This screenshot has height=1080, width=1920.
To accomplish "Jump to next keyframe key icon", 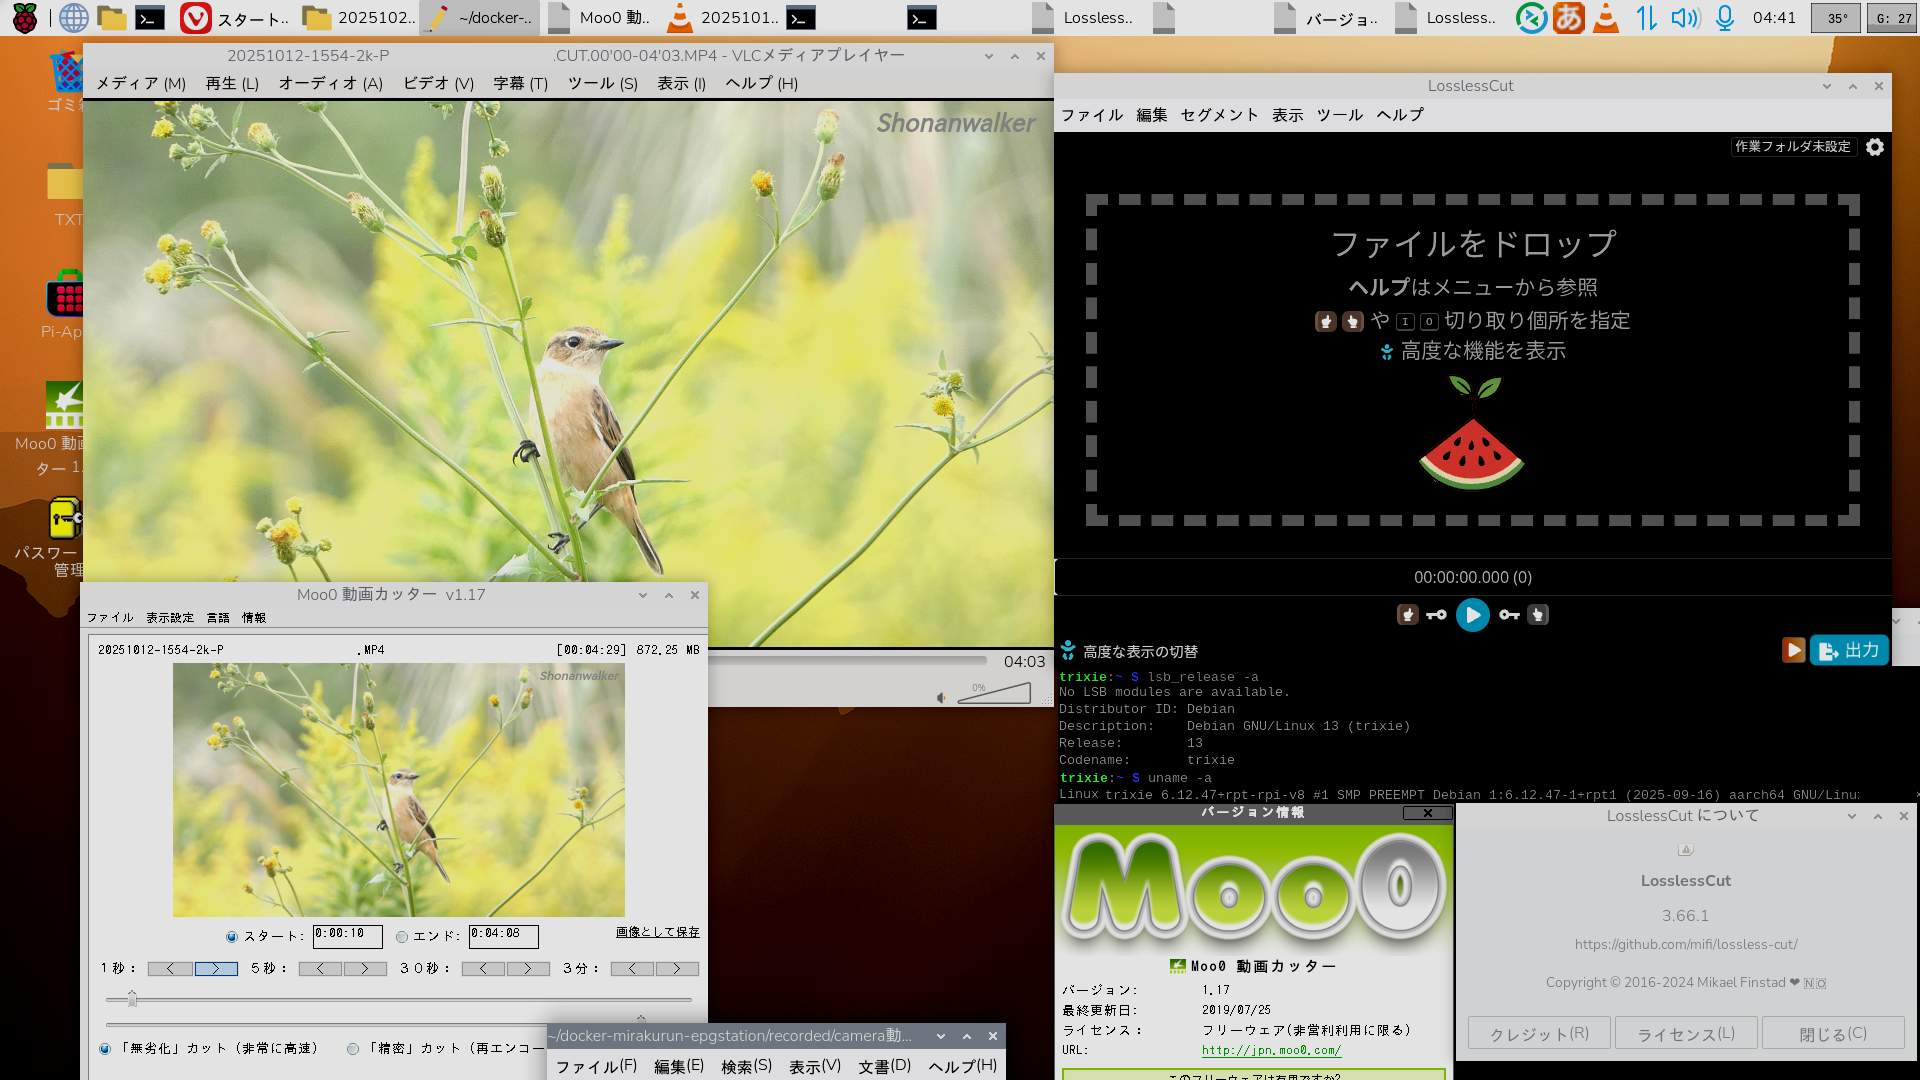I will [x=1509, y=615].
